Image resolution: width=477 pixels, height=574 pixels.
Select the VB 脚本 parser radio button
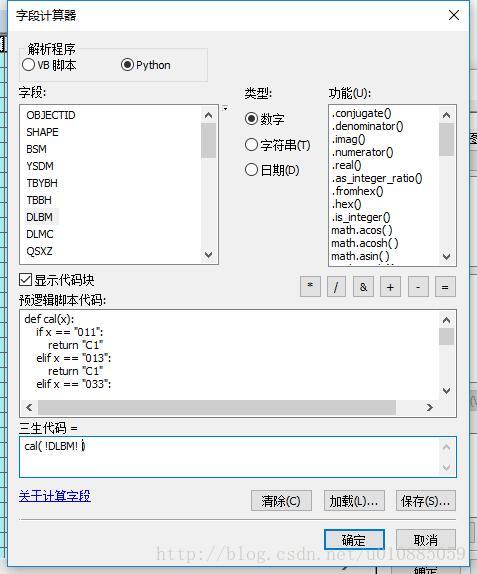click(x=29, y=65)
